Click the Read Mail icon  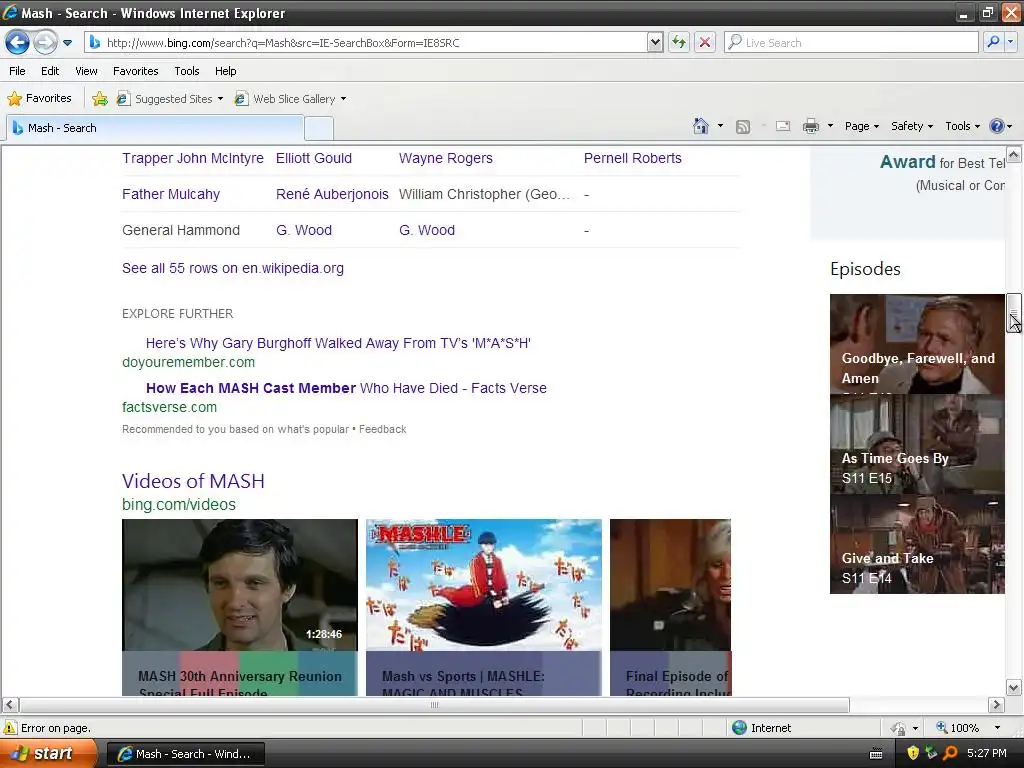click(x=783, y=127)
